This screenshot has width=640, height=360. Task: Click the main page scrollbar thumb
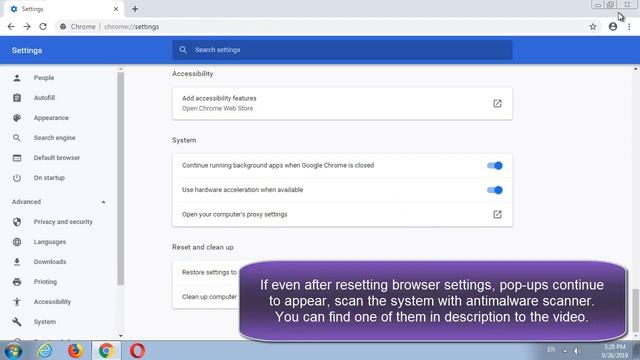click(636, 310)
